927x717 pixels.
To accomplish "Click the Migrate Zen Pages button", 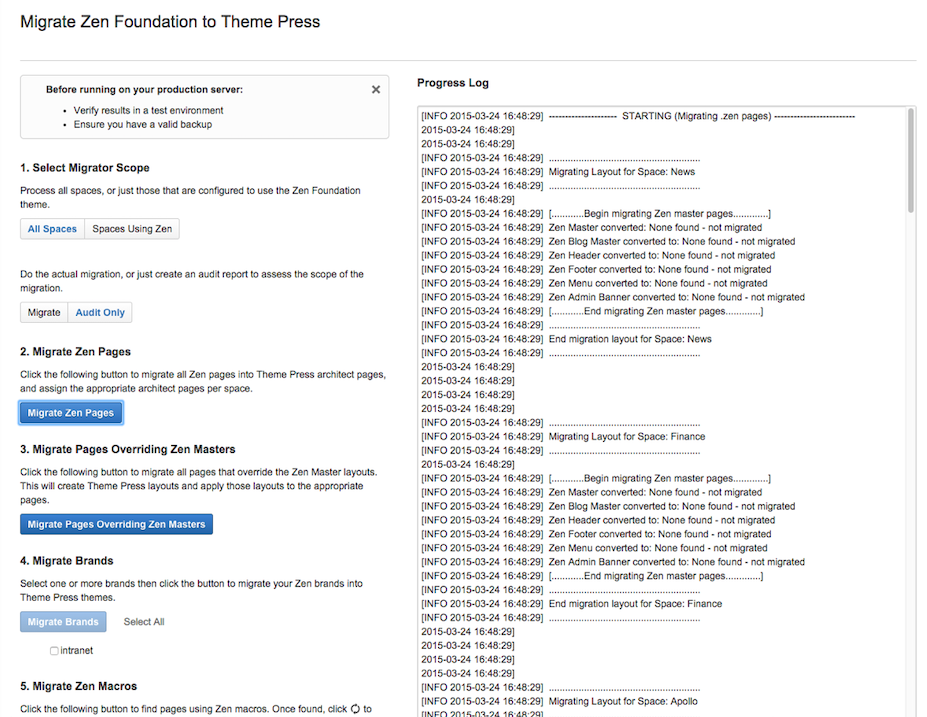I will click(x=71, y=413).
